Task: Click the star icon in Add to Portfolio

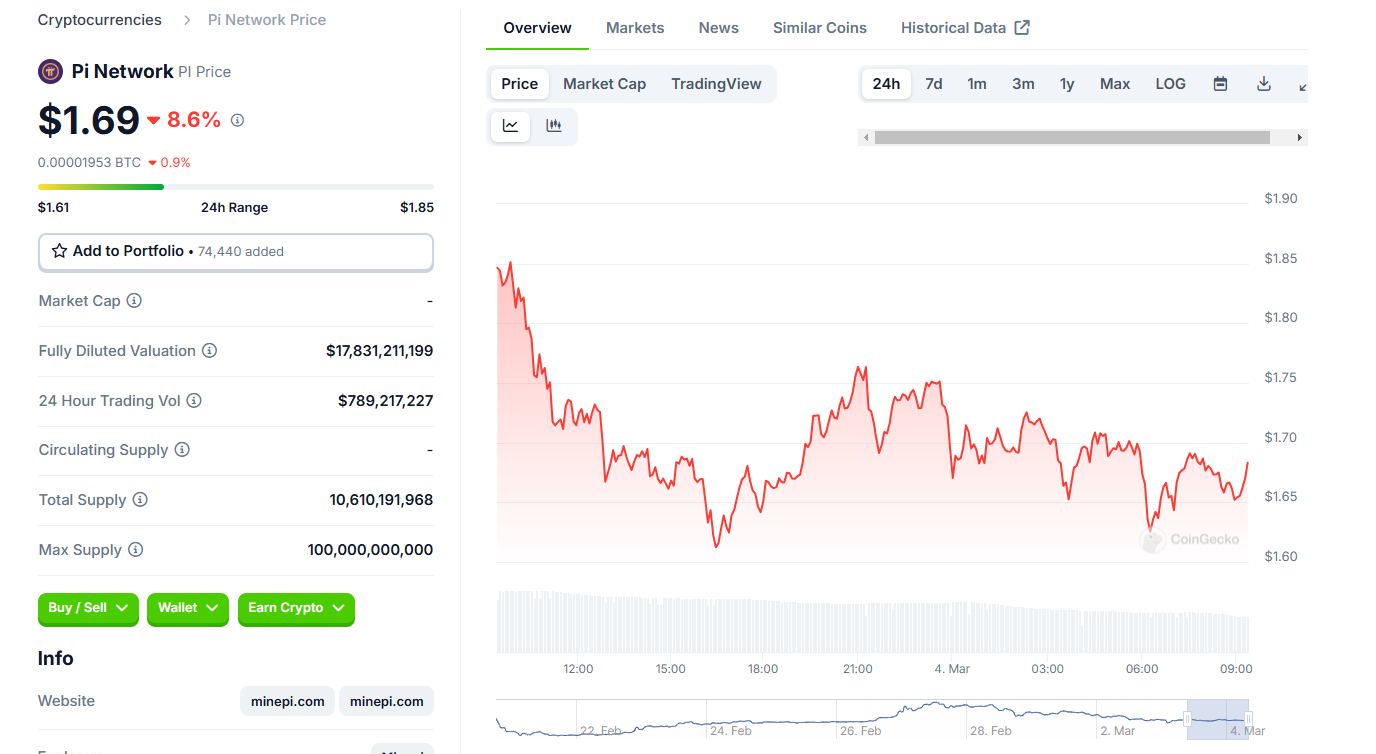Action: 60,251
